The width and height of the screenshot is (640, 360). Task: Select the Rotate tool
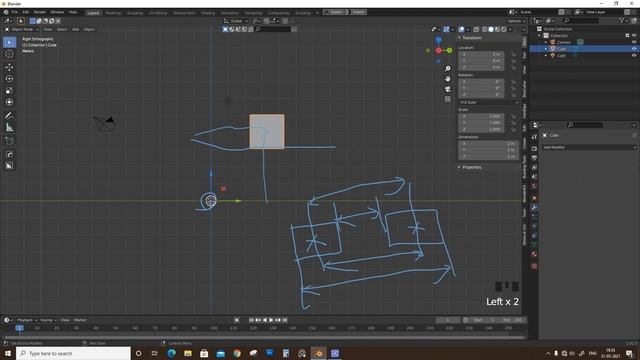pos(9,79)
